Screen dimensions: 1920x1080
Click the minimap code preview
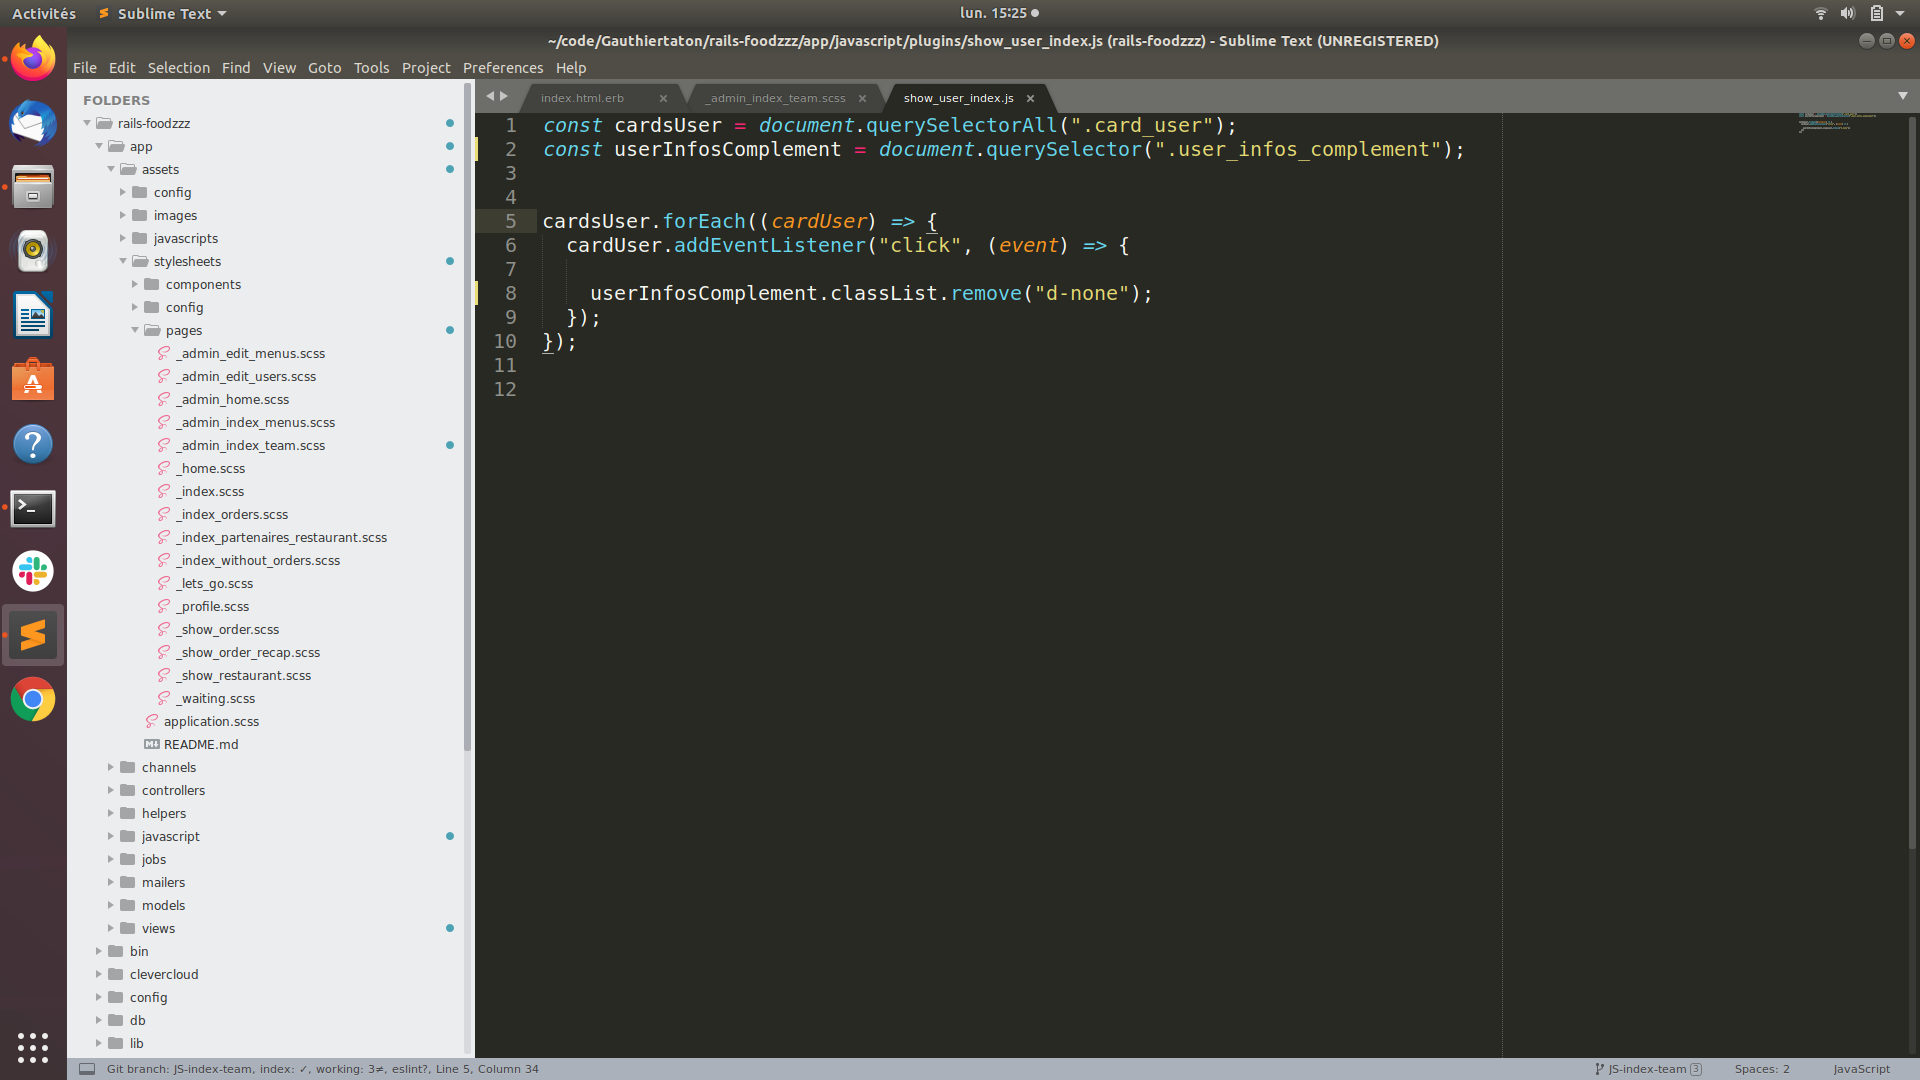pos(1837,122)
